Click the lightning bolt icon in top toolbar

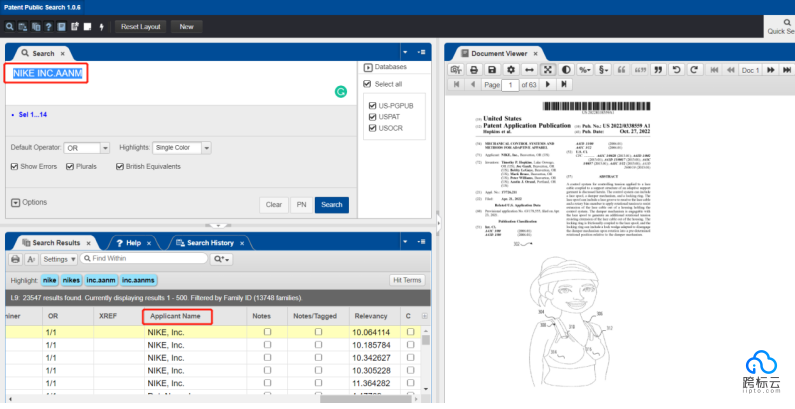101,27
